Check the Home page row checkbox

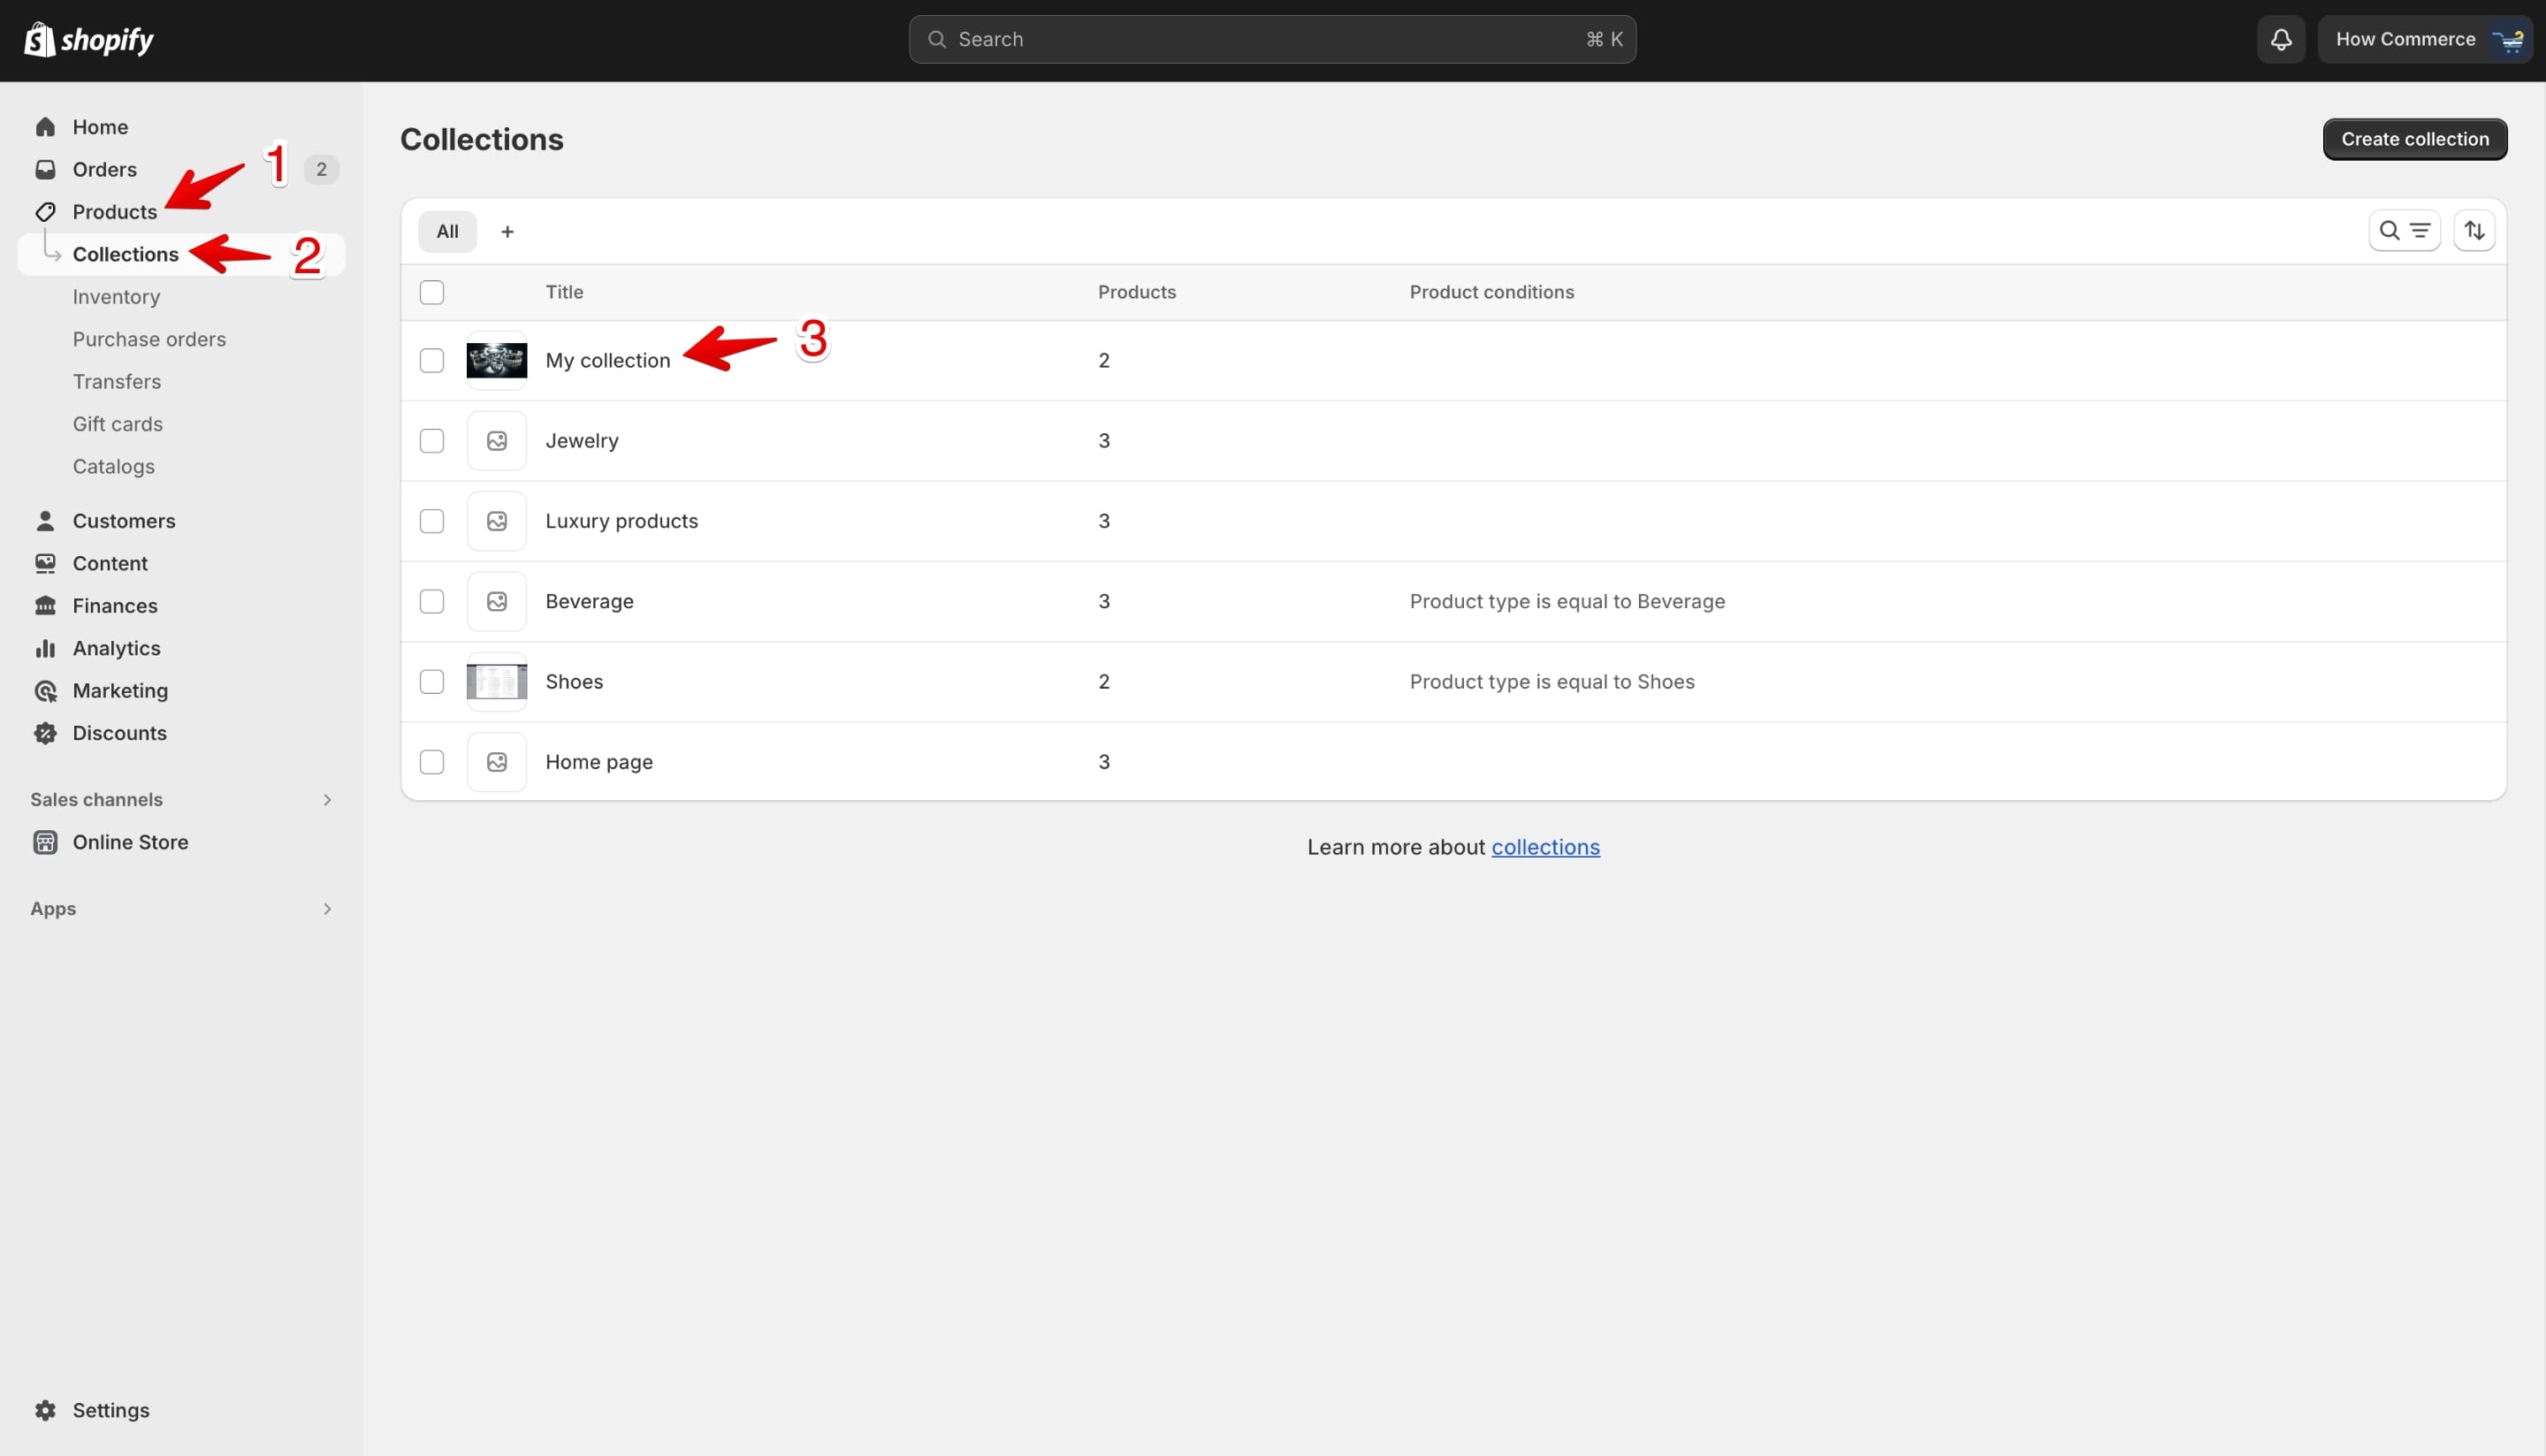[432, 762]
